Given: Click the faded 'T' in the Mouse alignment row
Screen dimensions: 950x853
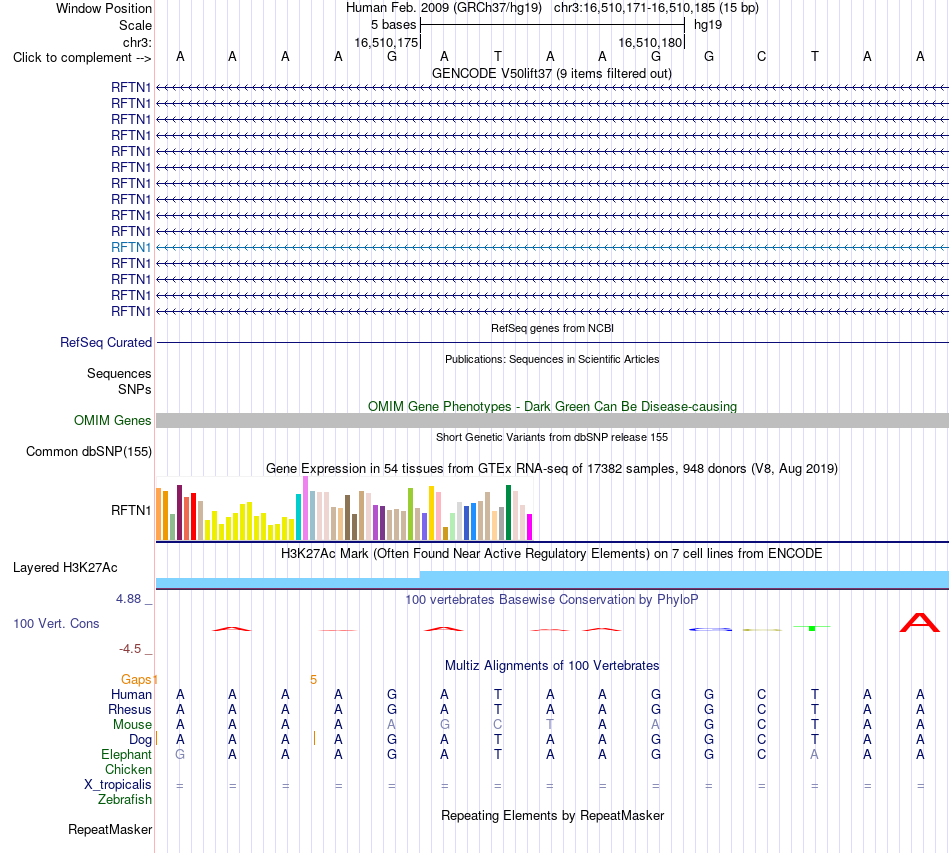Looking at the screenshot, I should [x=550, y=724].
